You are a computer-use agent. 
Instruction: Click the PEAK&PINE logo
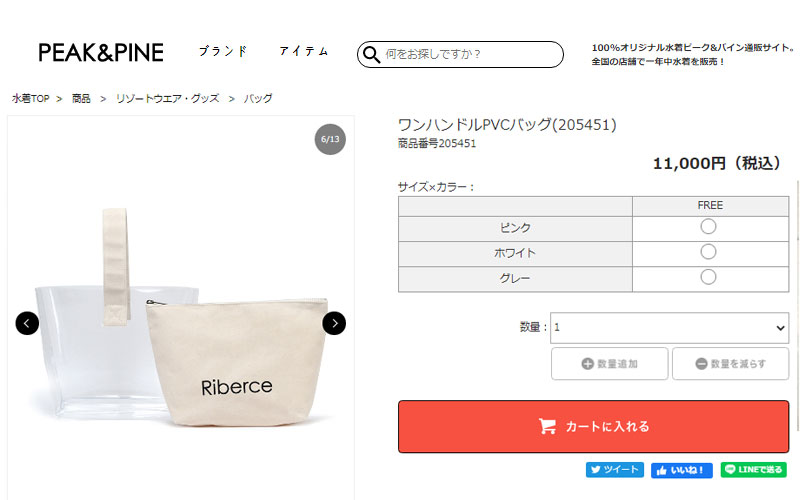[101, 53]
